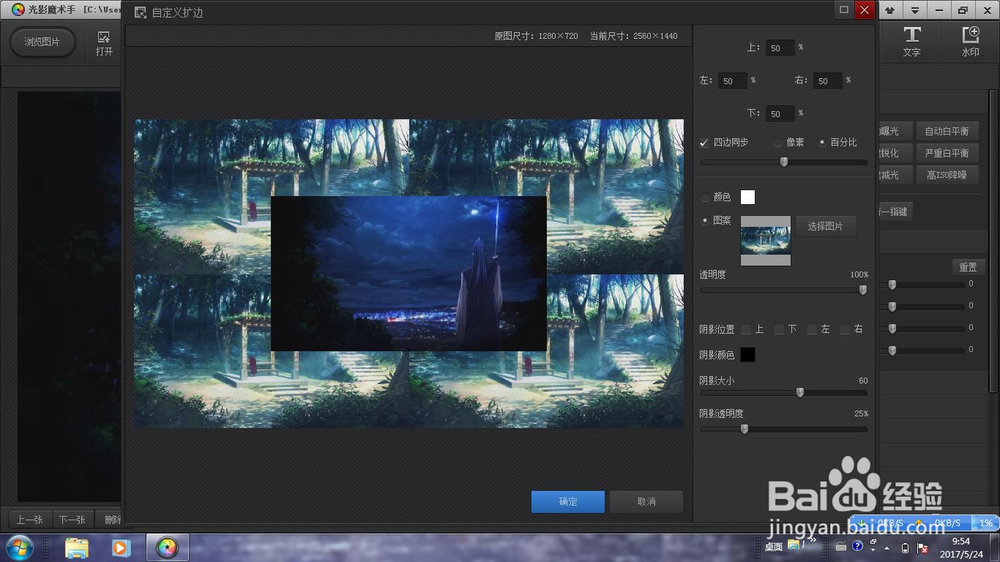
Task: Click the pattern image thumbnail preview
Action: tap(765, 240)
